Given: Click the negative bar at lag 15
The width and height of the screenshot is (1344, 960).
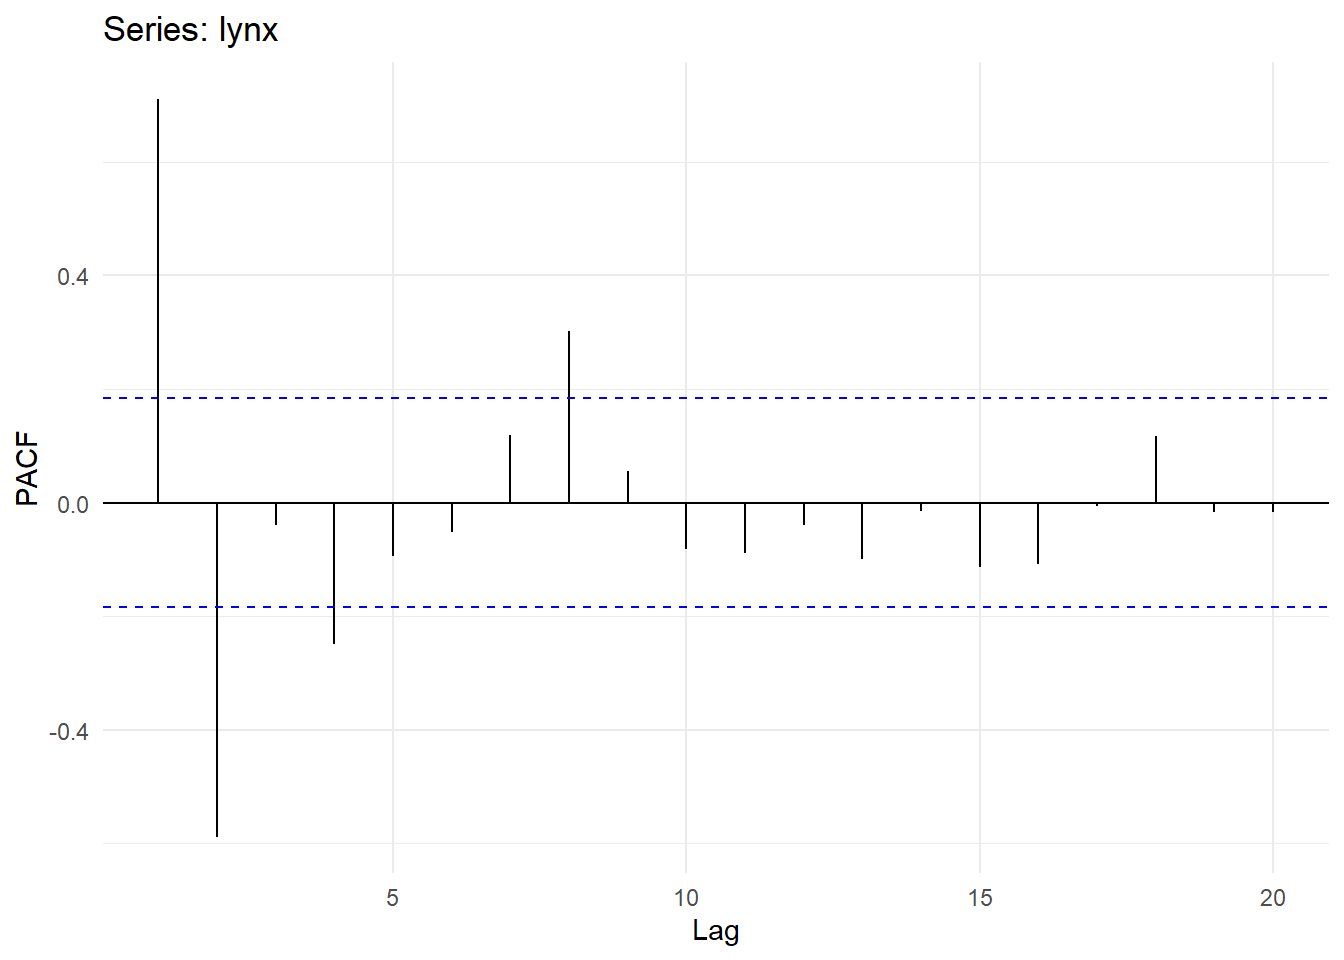Looking at the screenshot, I should pyautogui.click(x=980, y=535).
